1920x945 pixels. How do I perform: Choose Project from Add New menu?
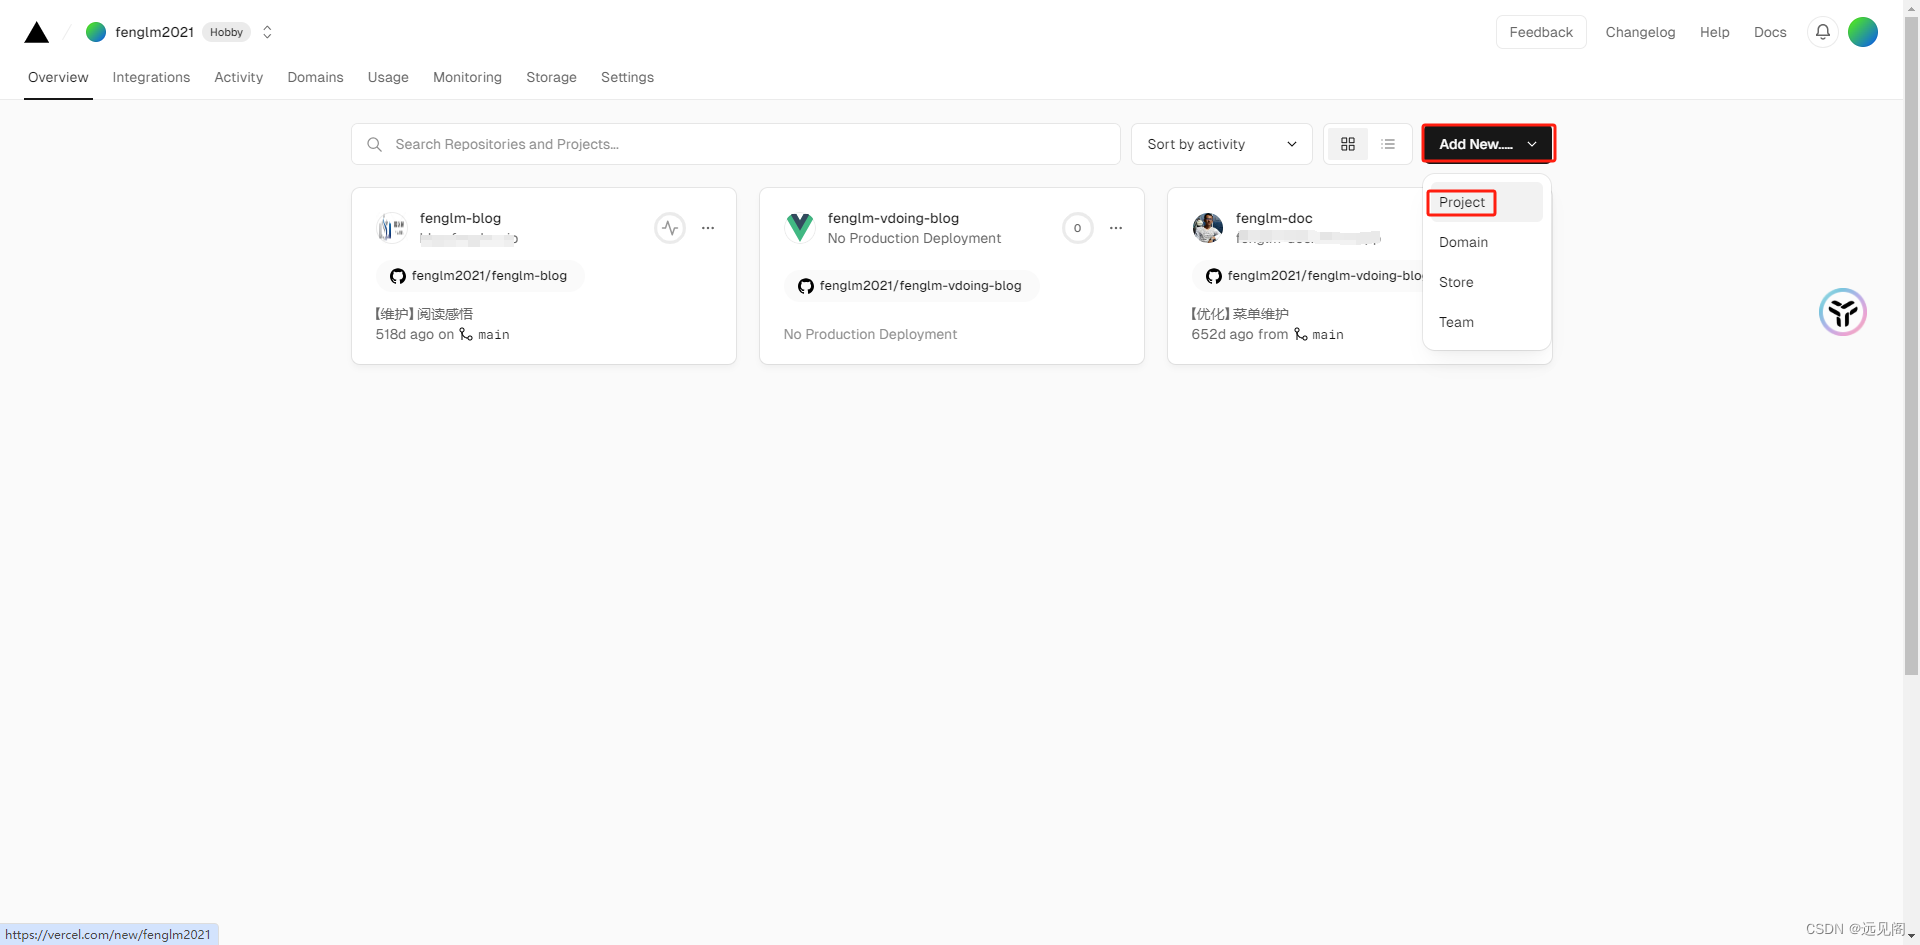(1485, 202)
